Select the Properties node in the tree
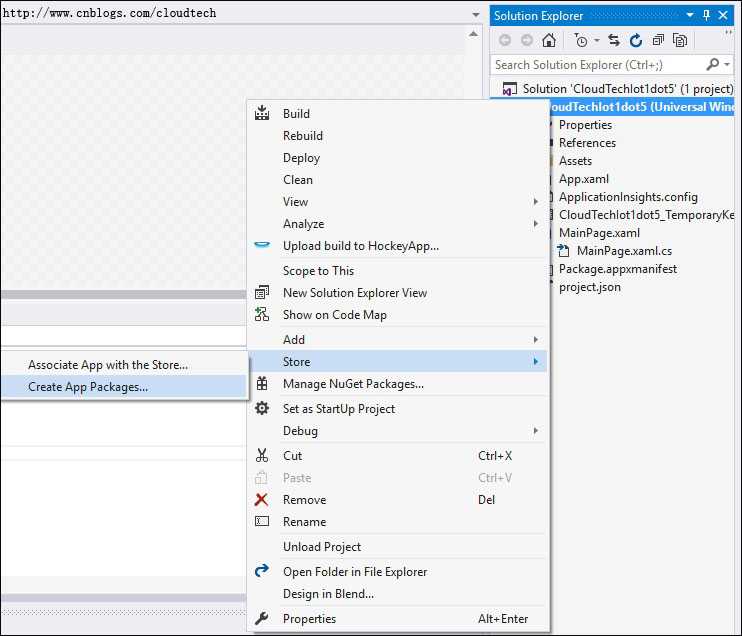Image resolution: width=742 pixels, height=636 pixels. click(x=585, y=125)
